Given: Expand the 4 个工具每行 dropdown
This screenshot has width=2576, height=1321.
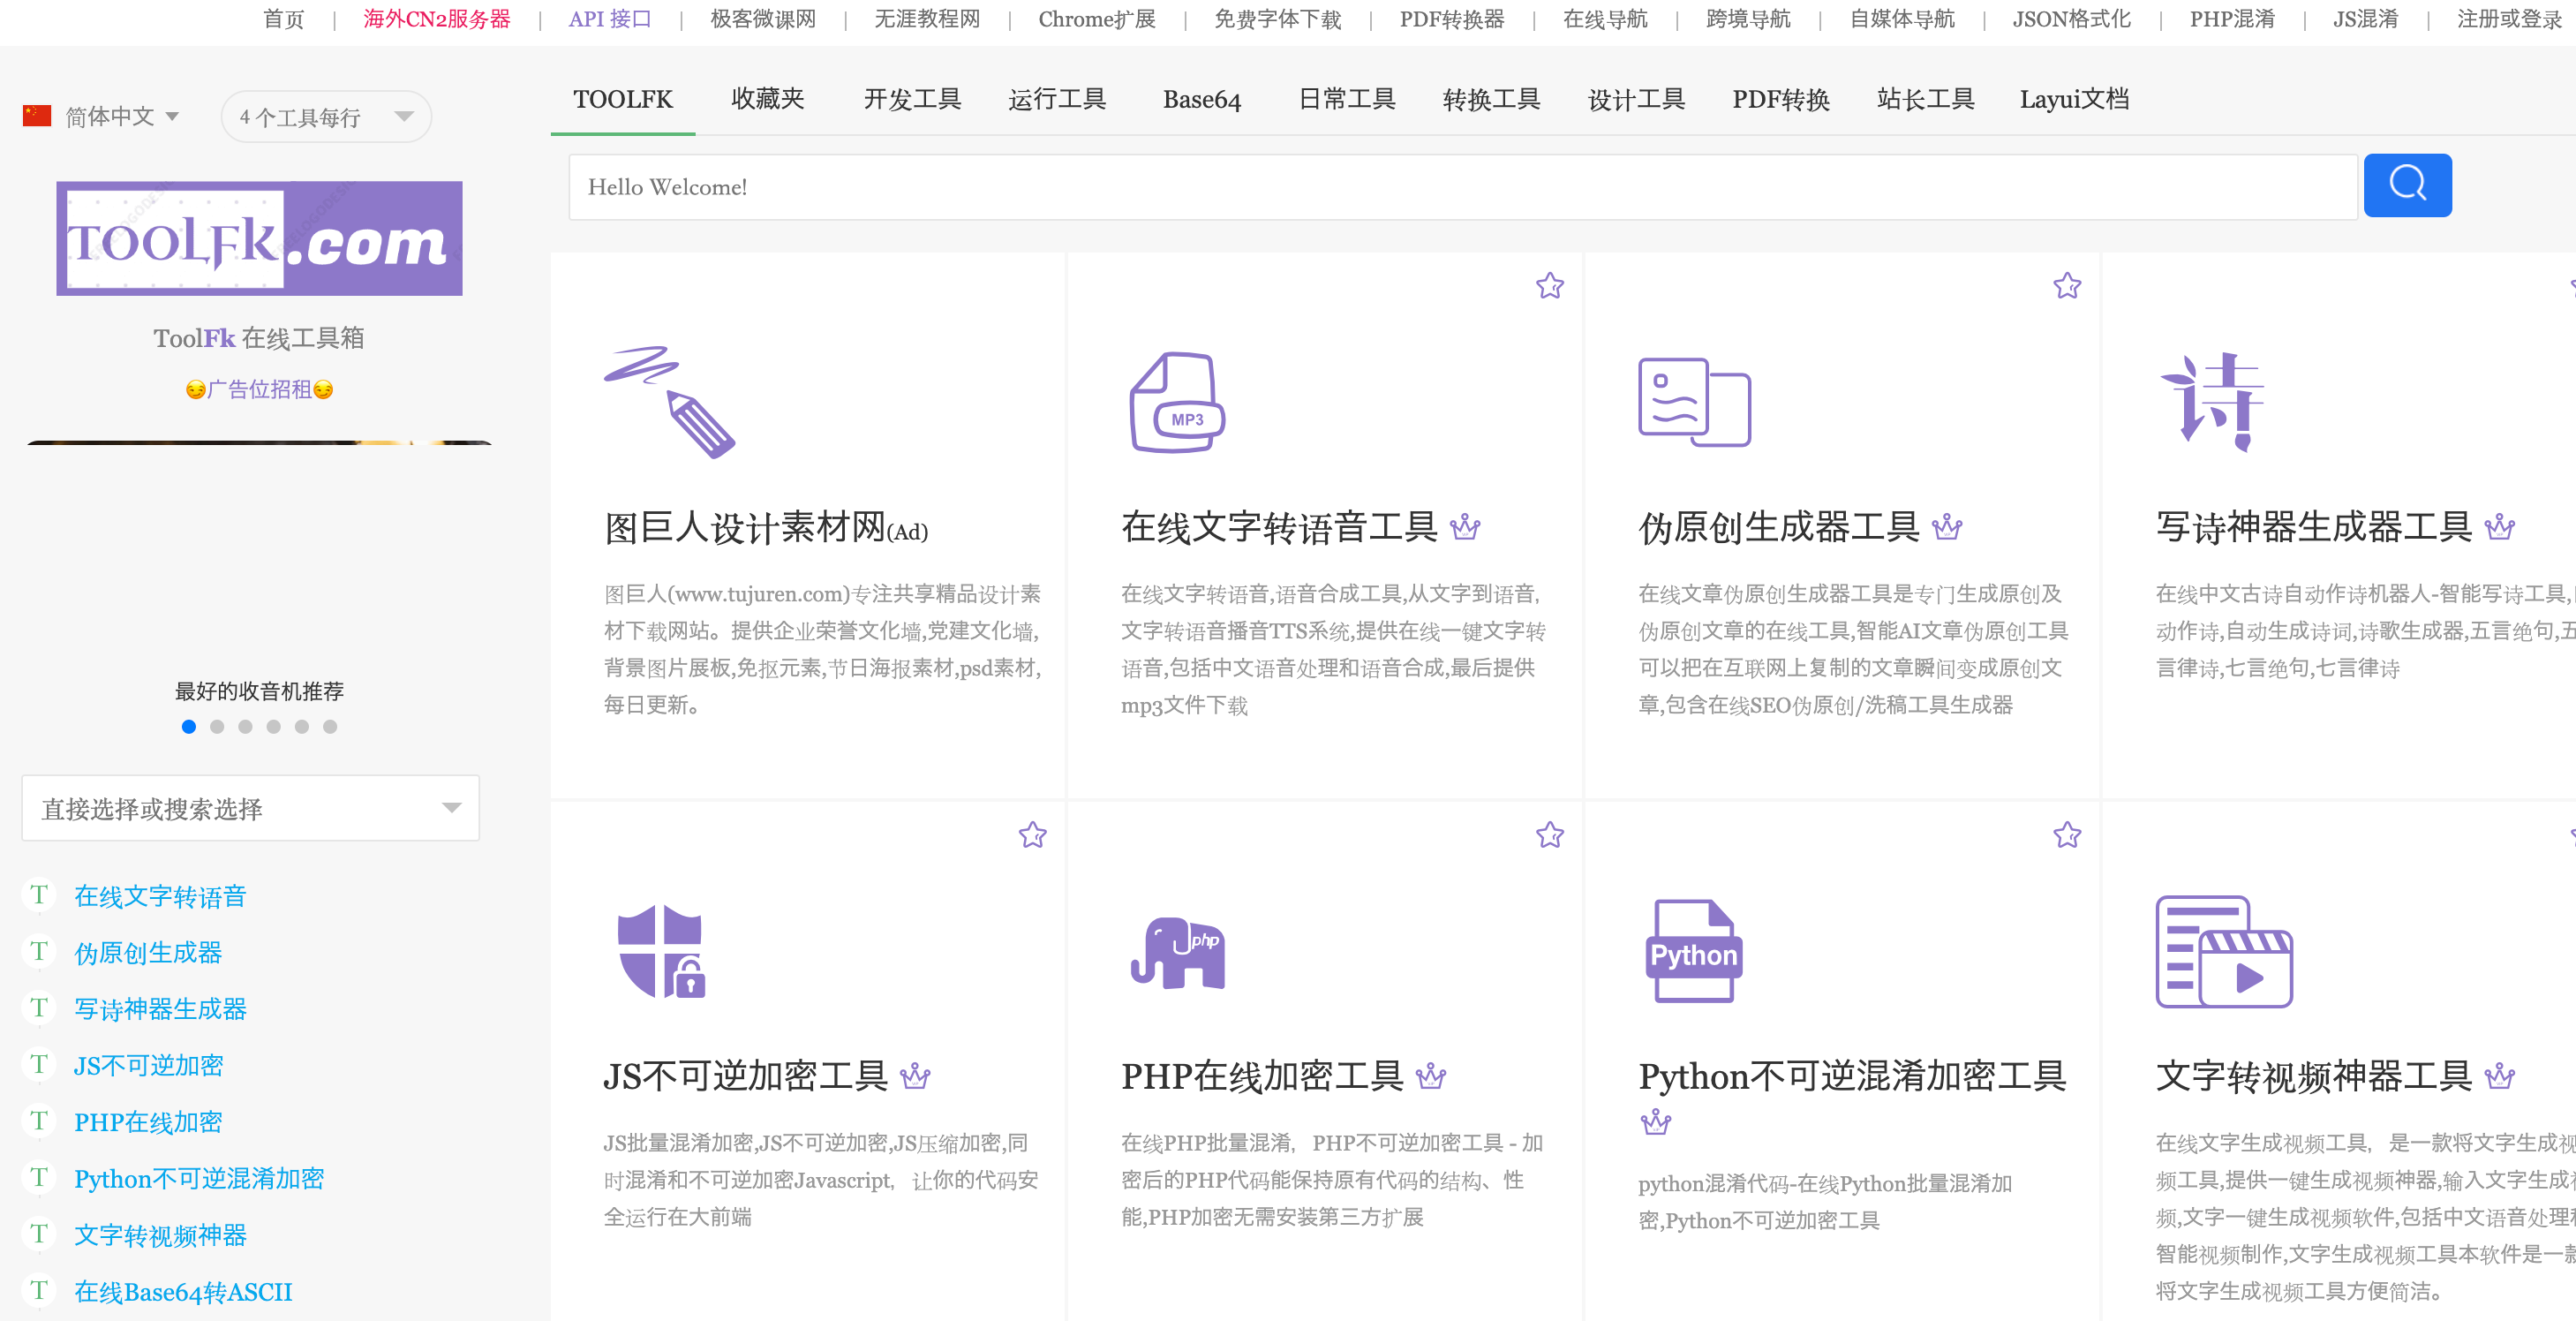Looking at the screenshot, I should [326, 117].
